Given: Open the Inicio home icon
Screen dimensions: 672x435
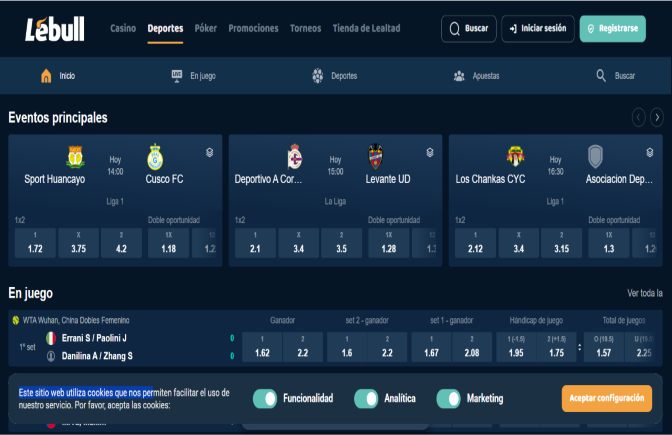Looking at the screenshot, I should point(46,76).
